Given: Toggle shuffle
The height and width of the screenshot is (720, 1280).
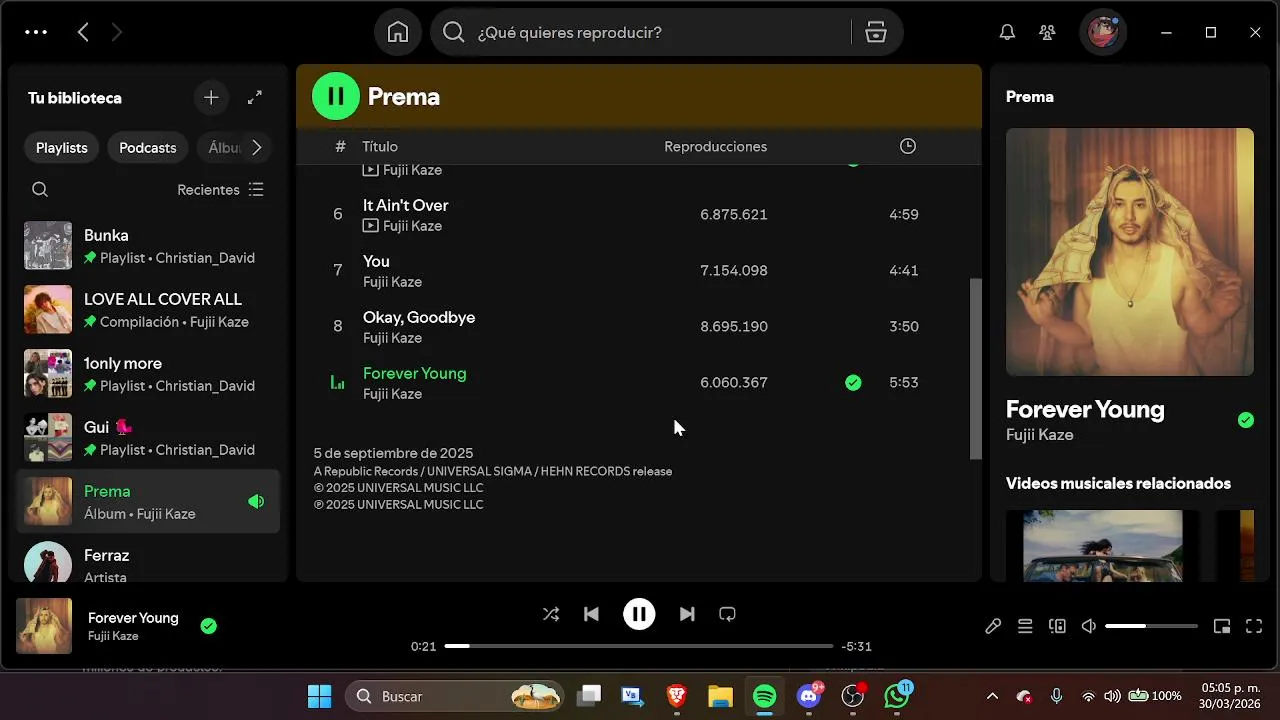Looking at the screenshot, I should coord(551,614).
